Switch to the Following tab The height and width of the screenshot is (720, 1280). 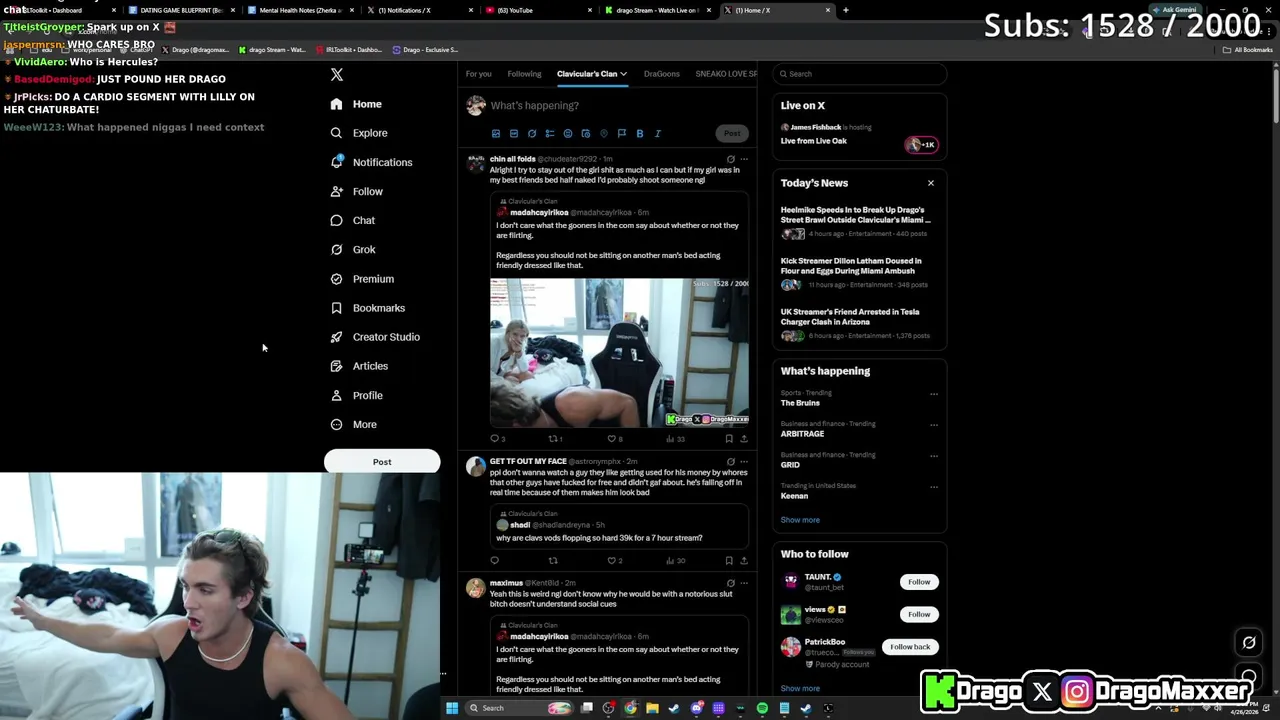click(524, 74)
